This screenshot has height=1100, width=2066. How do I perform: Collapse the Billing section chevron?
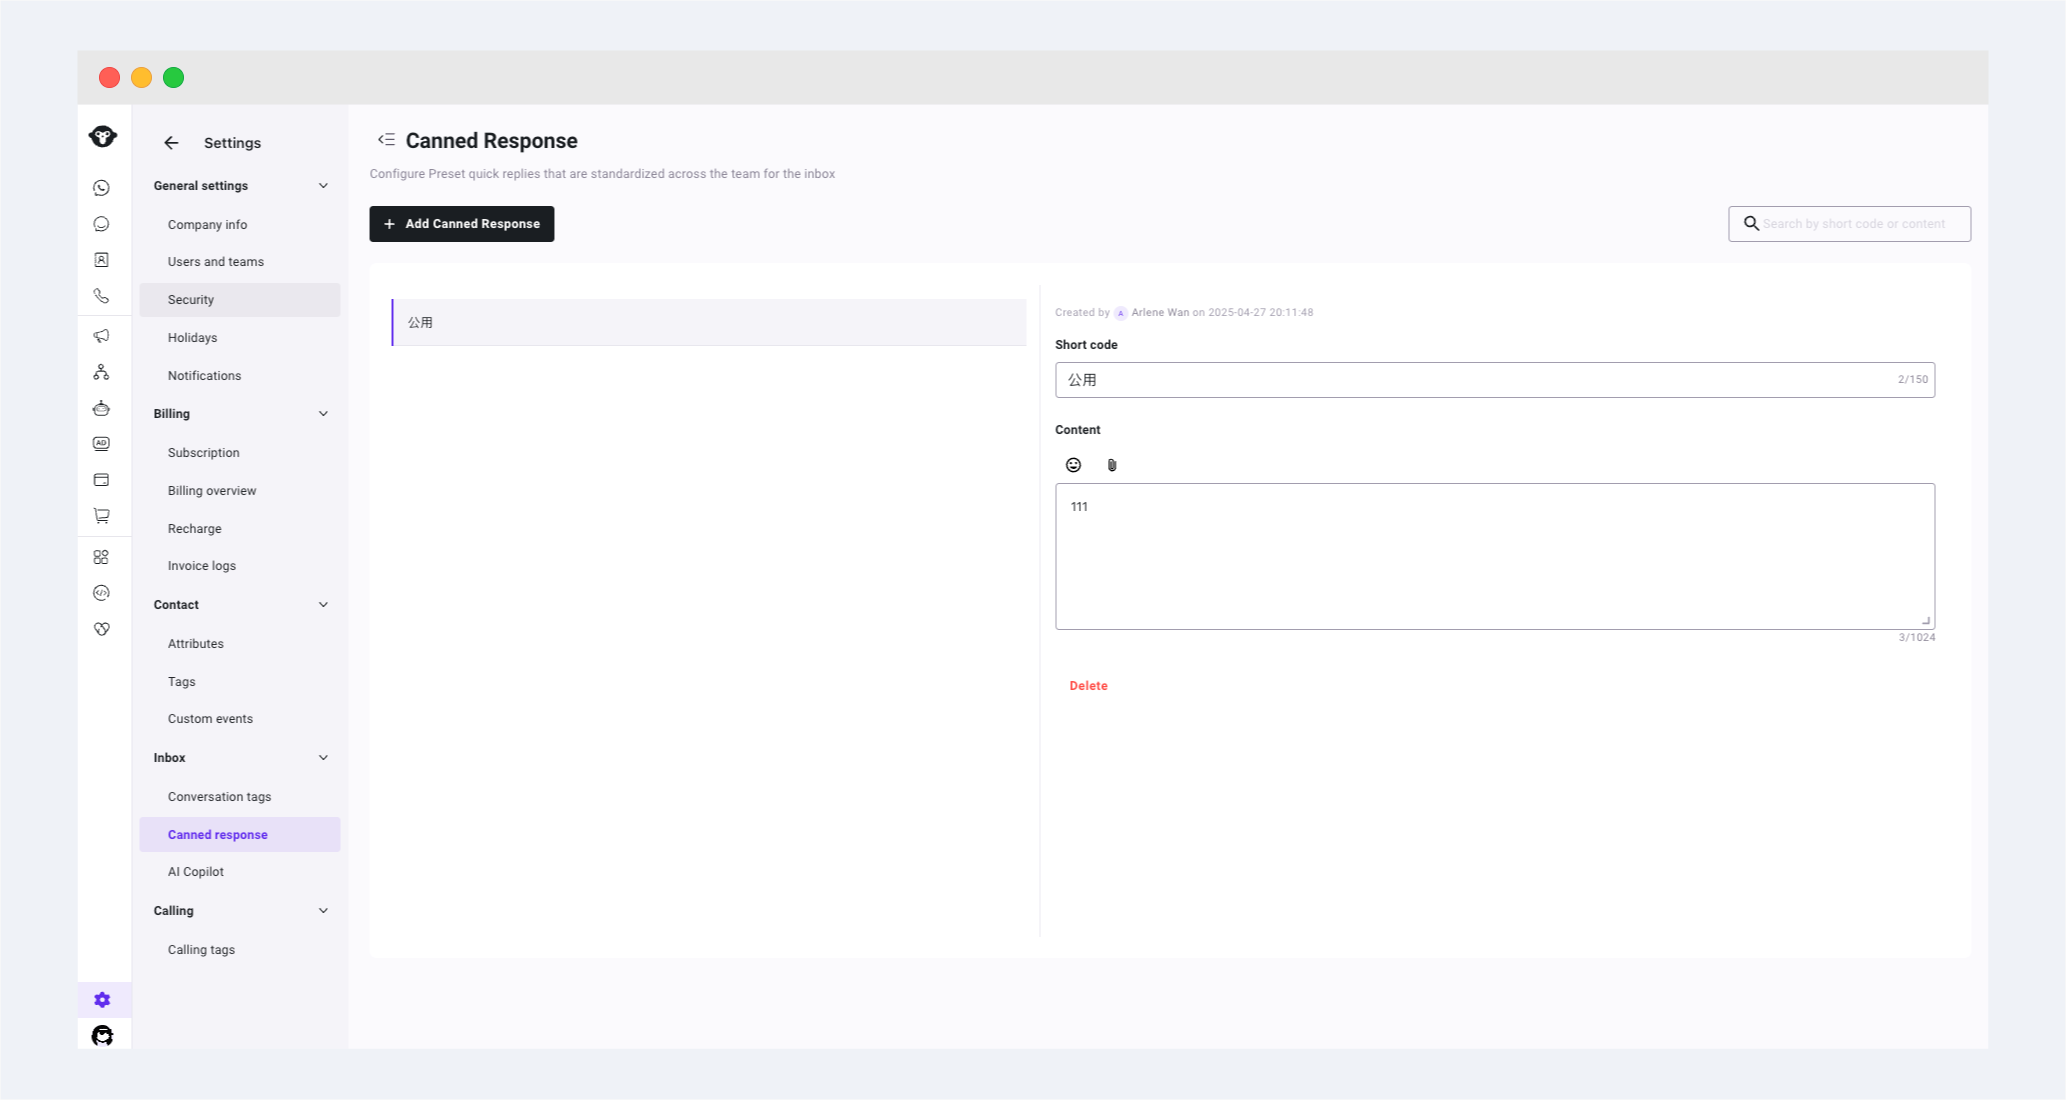coord(323,414)
